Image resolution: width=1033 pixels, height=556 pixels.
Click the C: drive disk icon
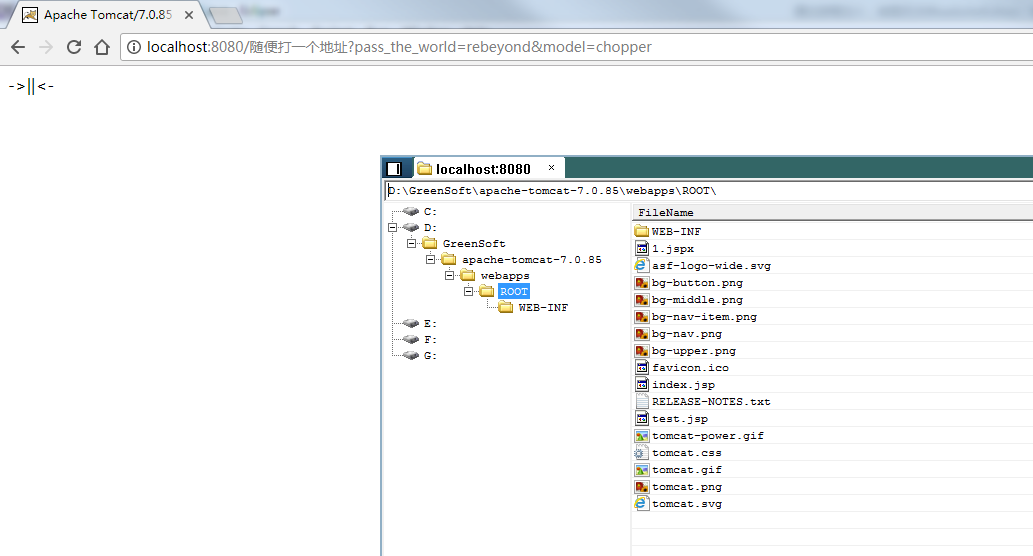pyautogui.click(x=411, y=211)
